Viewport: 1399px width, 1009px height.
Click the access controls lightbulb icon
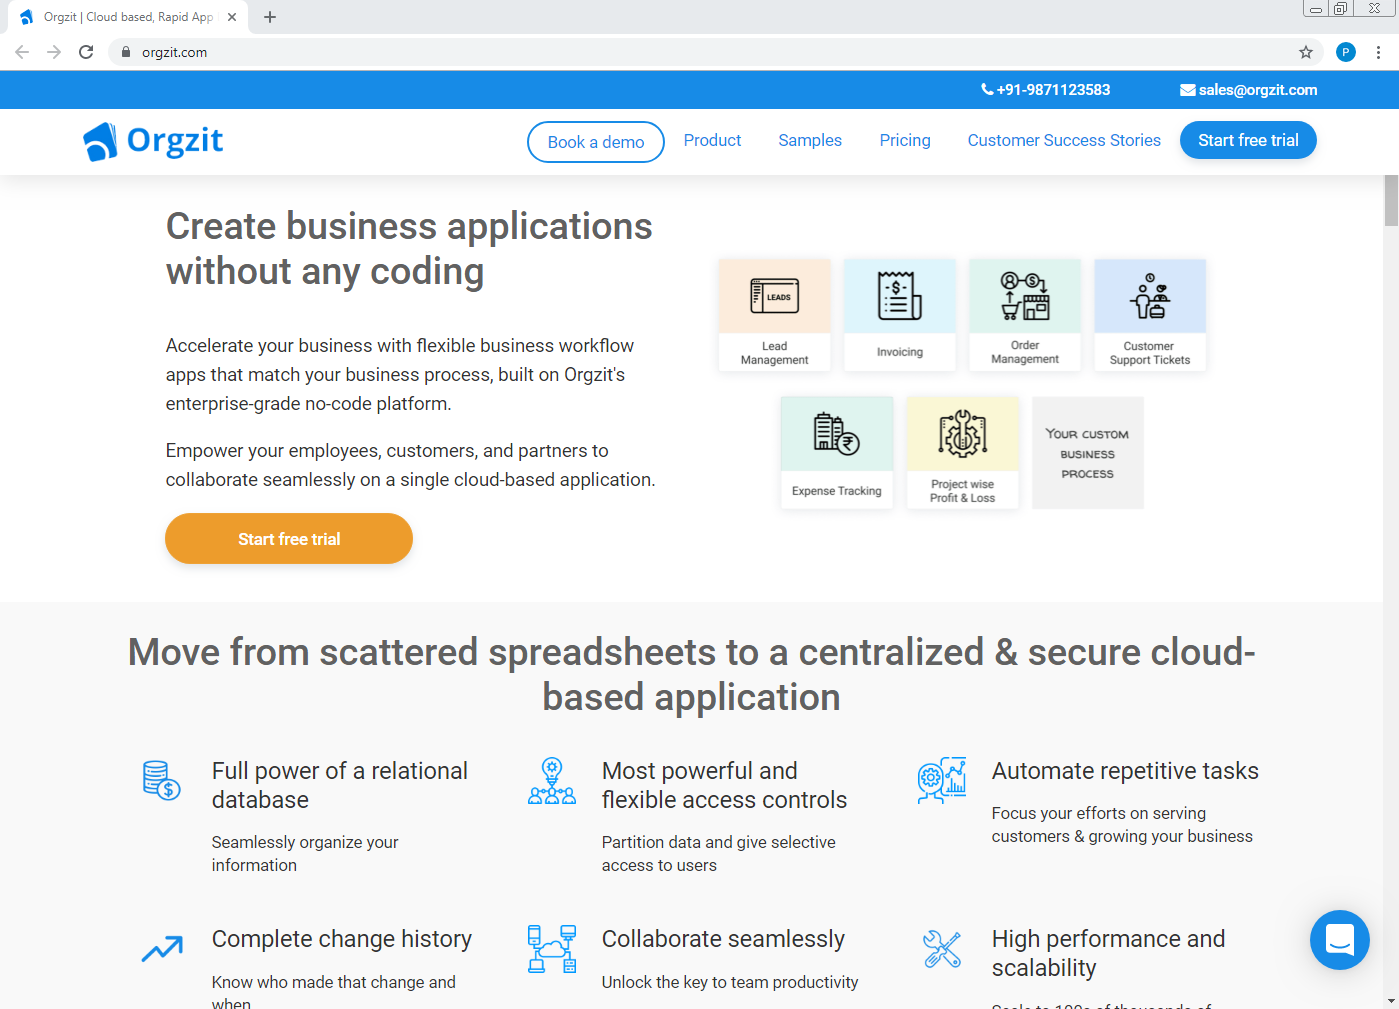point(552,781)
